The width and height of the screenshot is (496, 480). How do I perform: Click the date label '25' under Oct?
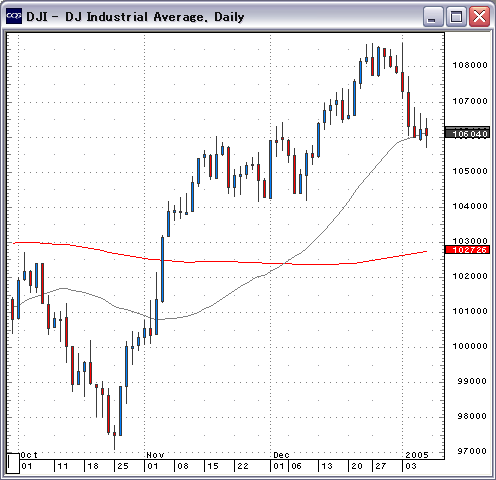[123, 466]
